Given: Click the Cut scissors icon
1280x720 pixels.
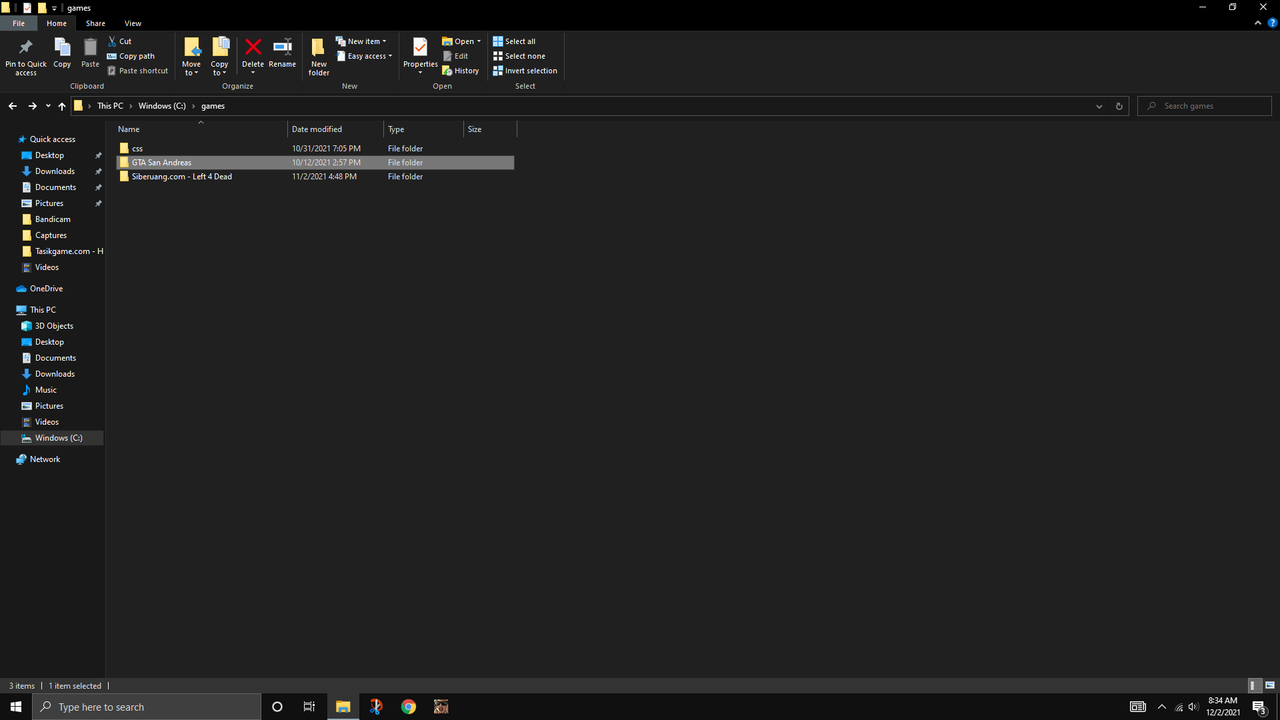Looking at the screenshot, I should (113, 41).
